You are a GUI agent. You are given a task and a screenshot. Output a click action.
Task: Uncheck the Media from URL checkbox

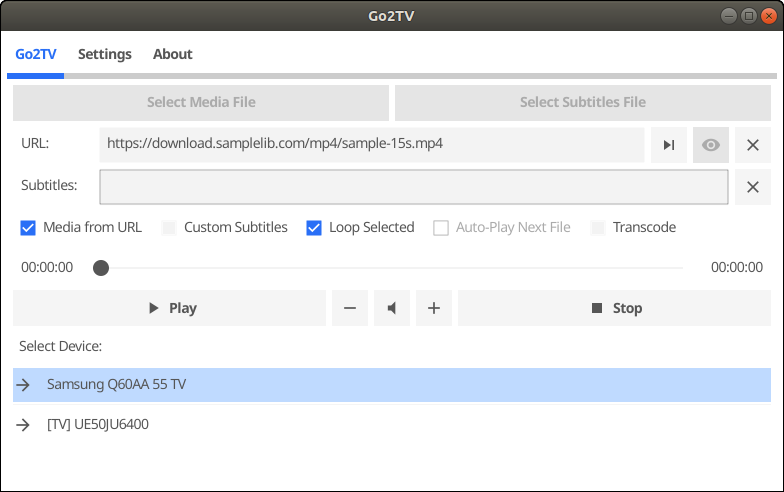click(28, 228)
